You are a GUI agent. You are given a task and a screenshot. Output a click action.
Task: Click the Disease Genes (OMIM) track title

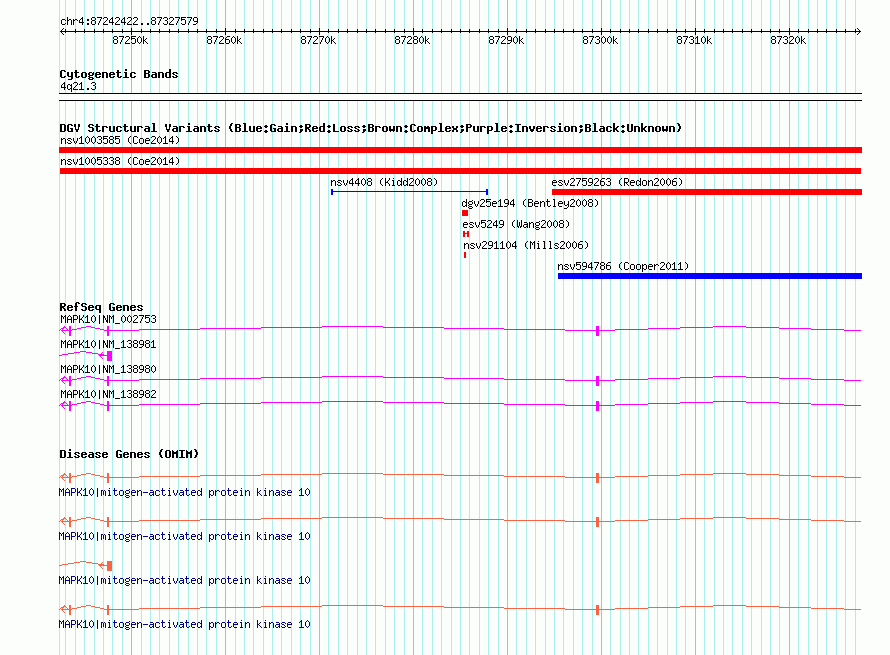click(x=129, y=454)
